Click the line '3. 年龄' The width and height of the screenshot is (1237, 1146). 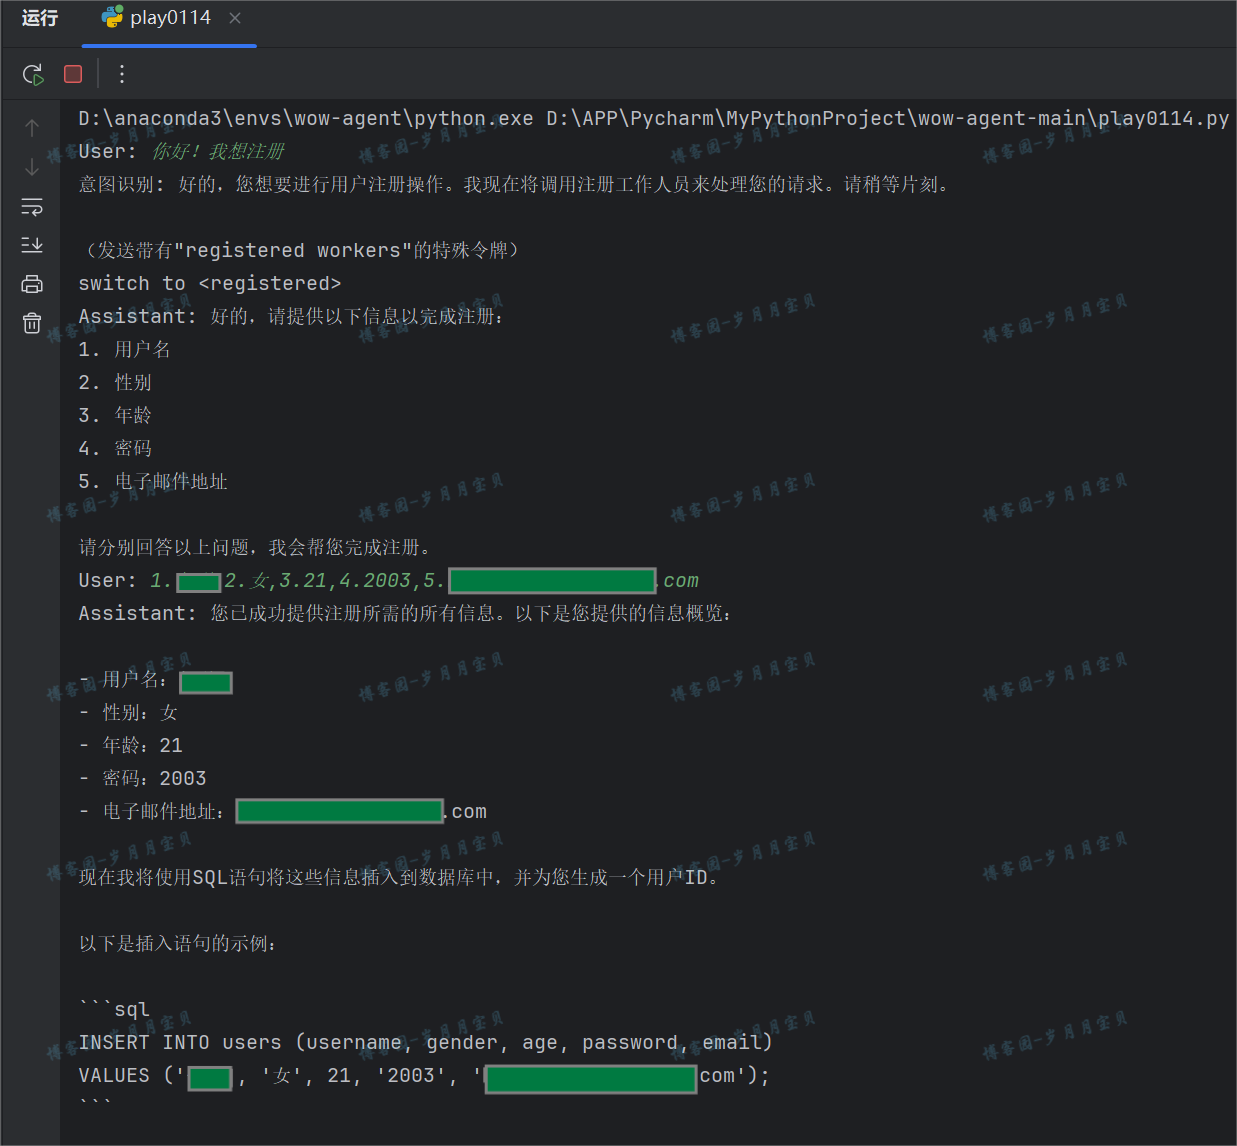tap(116, 415)
